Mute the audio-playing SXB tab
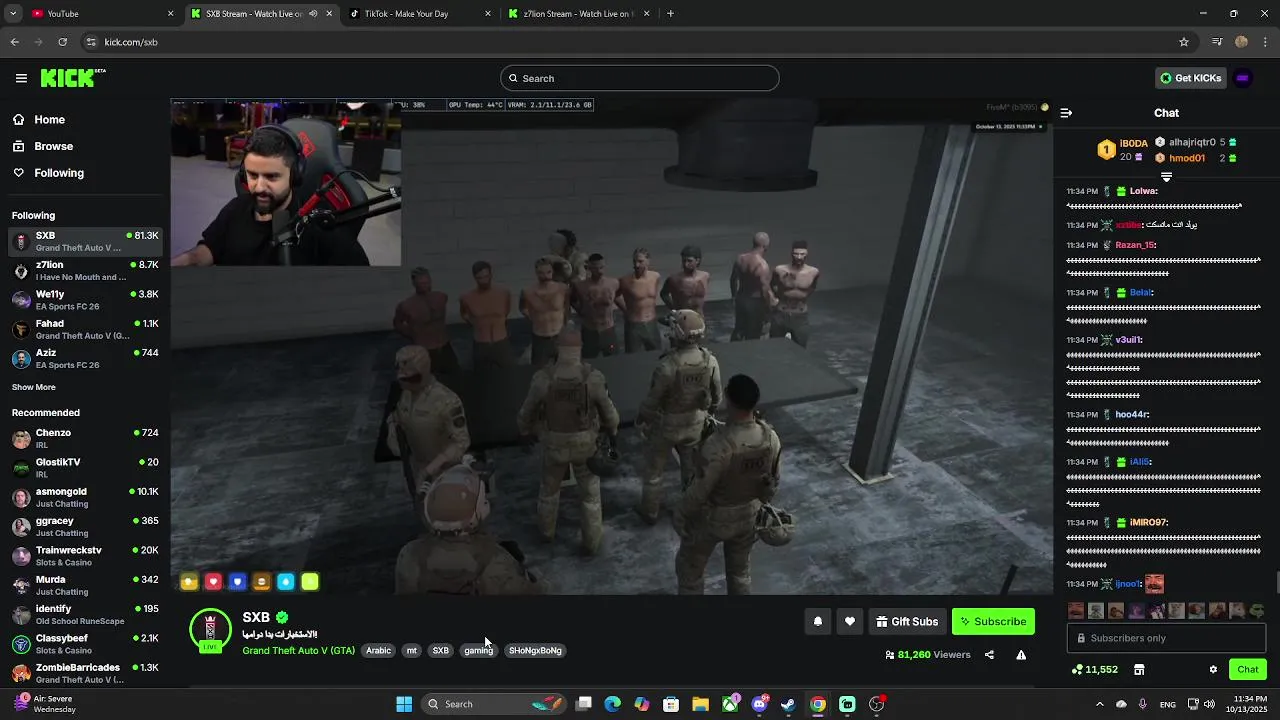This screenshot has height=720, width=1280. [x=313, y=14]
